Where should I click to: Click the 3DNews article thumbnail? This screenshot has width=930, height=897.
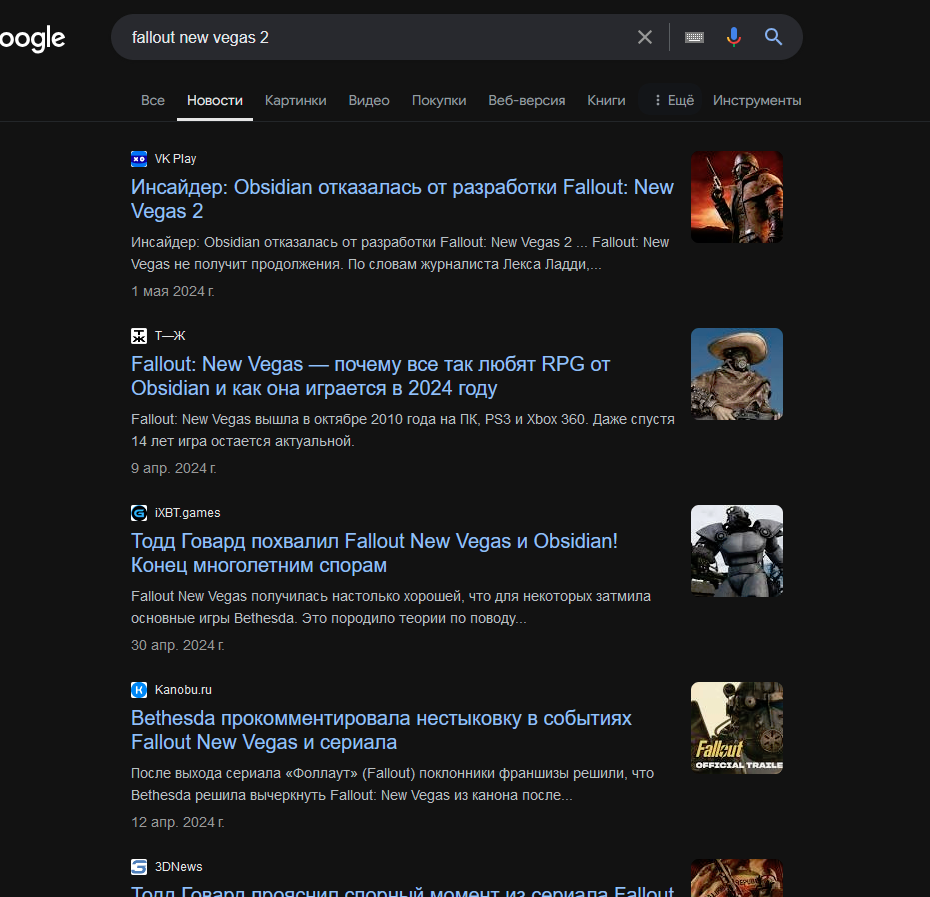pos(737,878)
